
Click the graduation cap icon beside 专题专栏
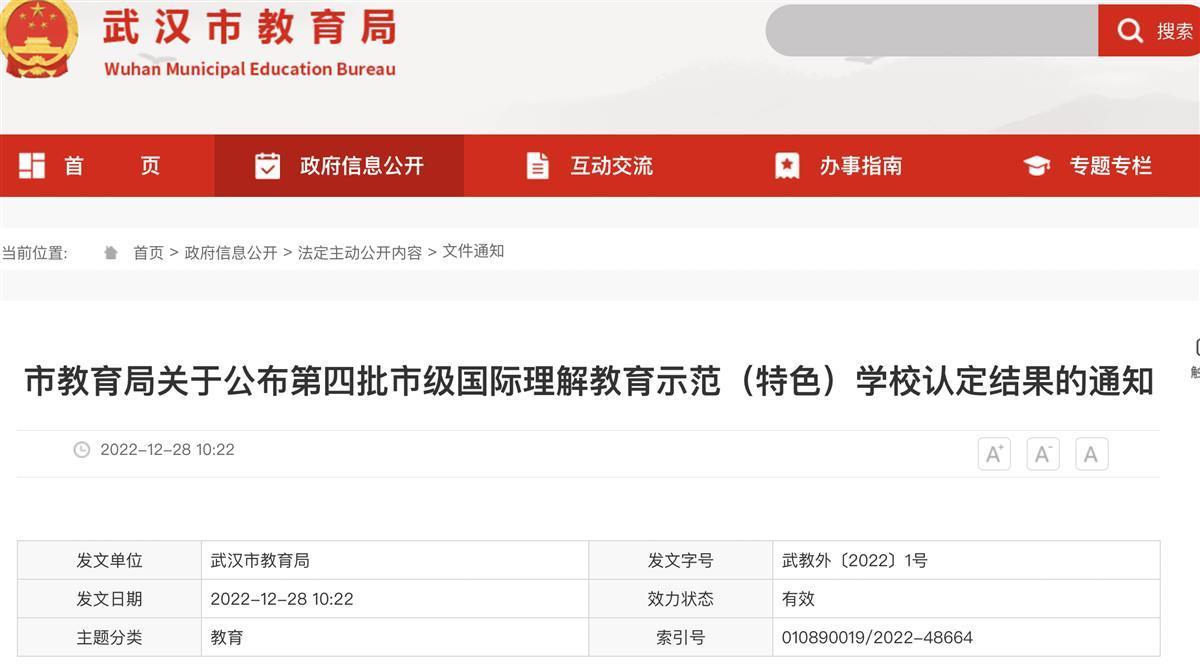coord(1037,166)
